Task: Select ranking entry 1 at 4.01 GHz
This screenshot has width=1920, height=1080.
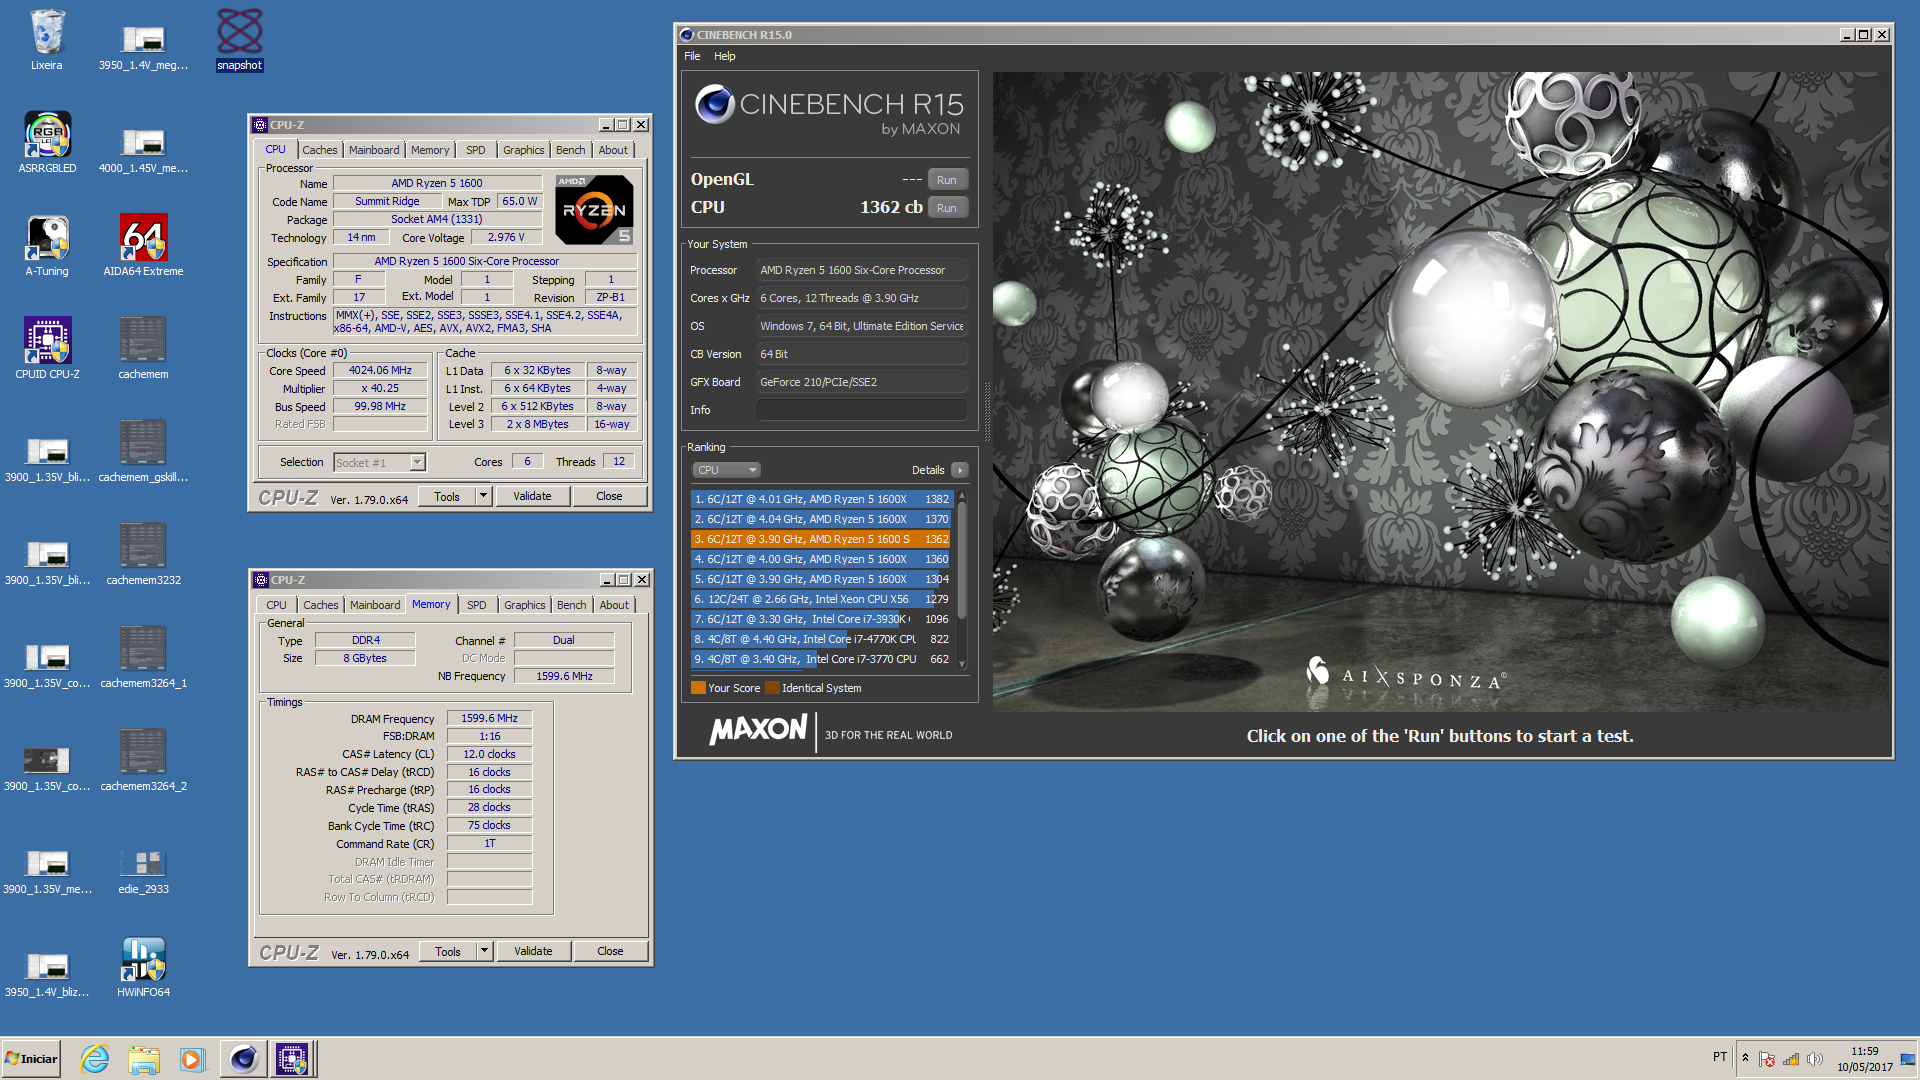Action: pos(821,499)
